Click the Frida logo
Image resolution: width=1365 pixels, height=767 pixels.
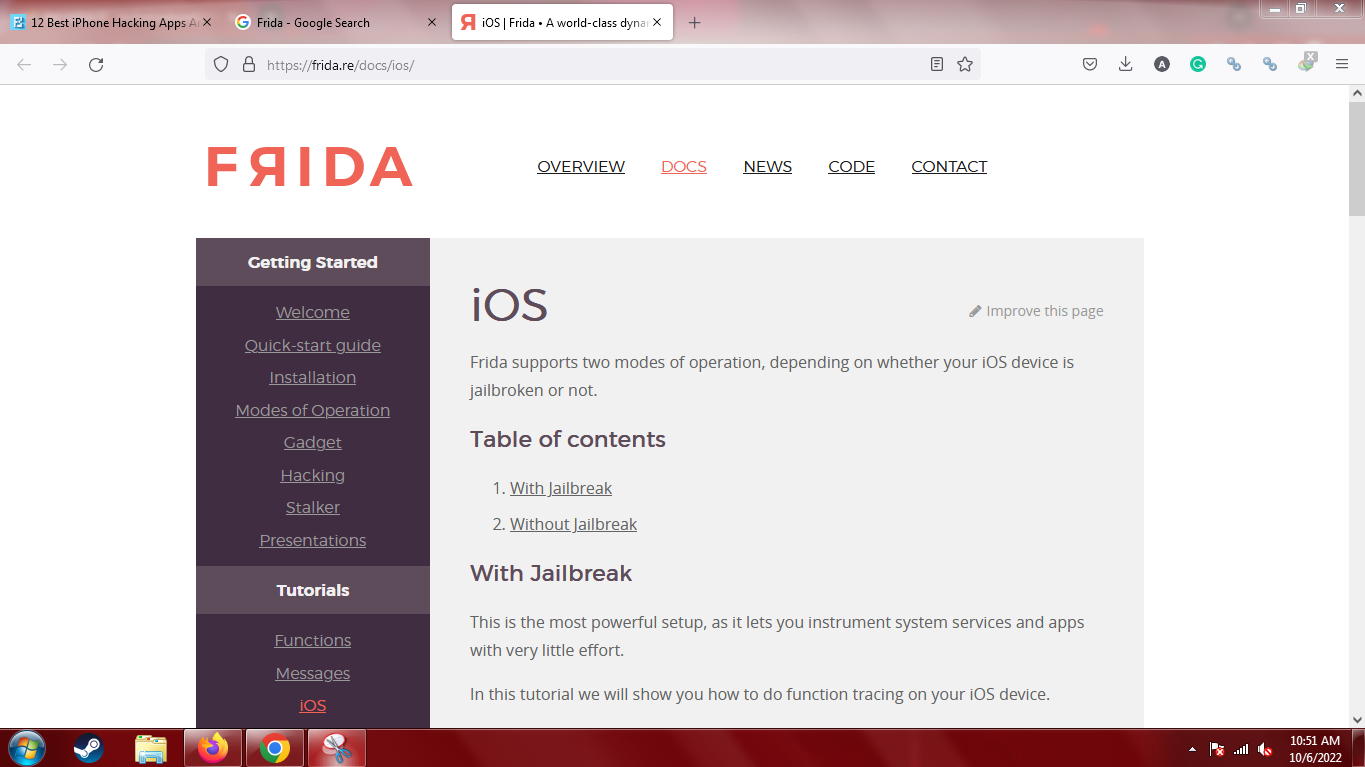310,167
